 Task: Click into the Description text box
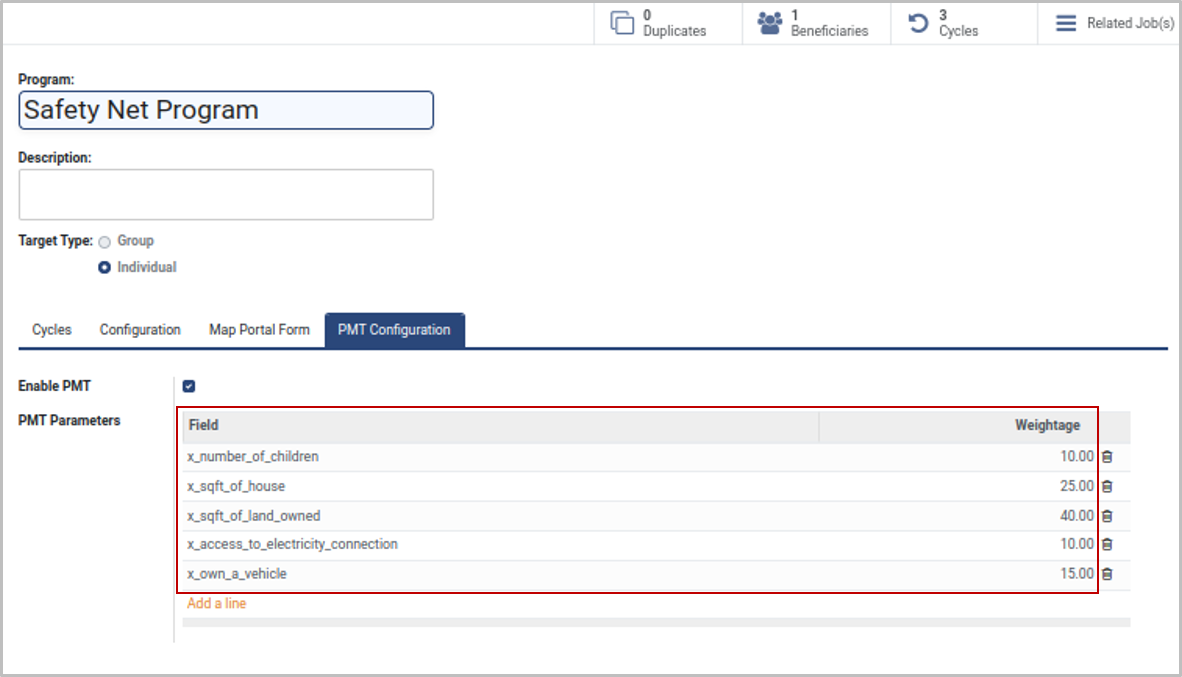[x=226, y=194]
